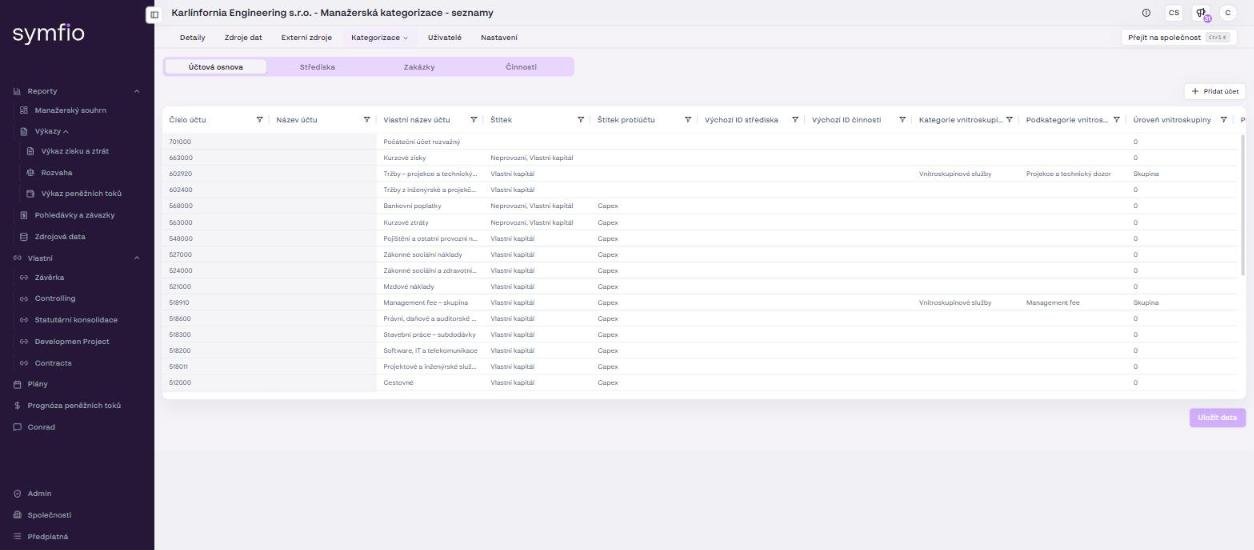
Task: Click the Rozvaha scale icon
Action: click(x=30, y=172)
